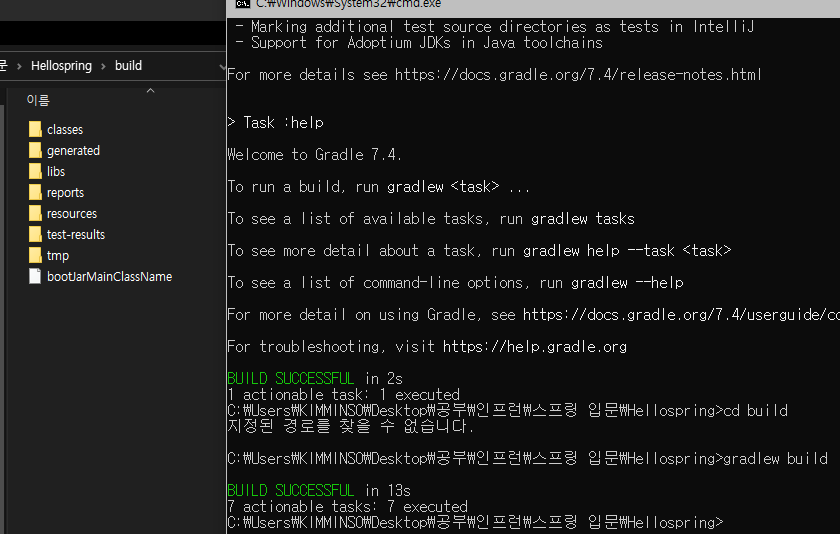This screenshot has width=840, height=534.
Task: Click the libs folder icon
Action: pos(35,171)
